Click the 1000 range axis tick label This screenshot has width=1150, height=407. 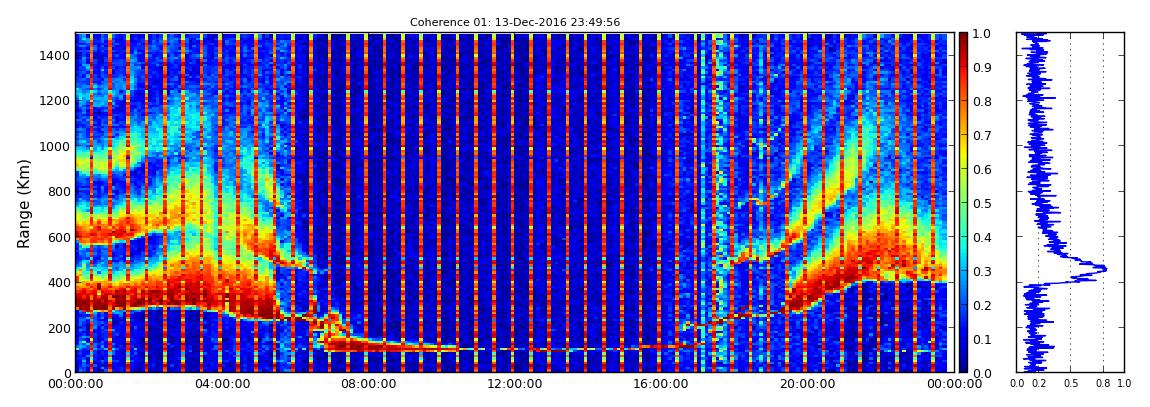coord(56,146)
